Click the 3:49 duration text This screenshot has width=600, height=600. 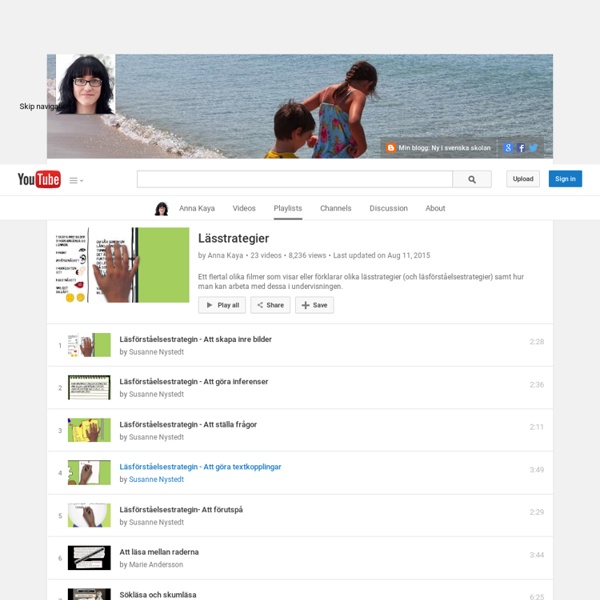click(536, 470)
